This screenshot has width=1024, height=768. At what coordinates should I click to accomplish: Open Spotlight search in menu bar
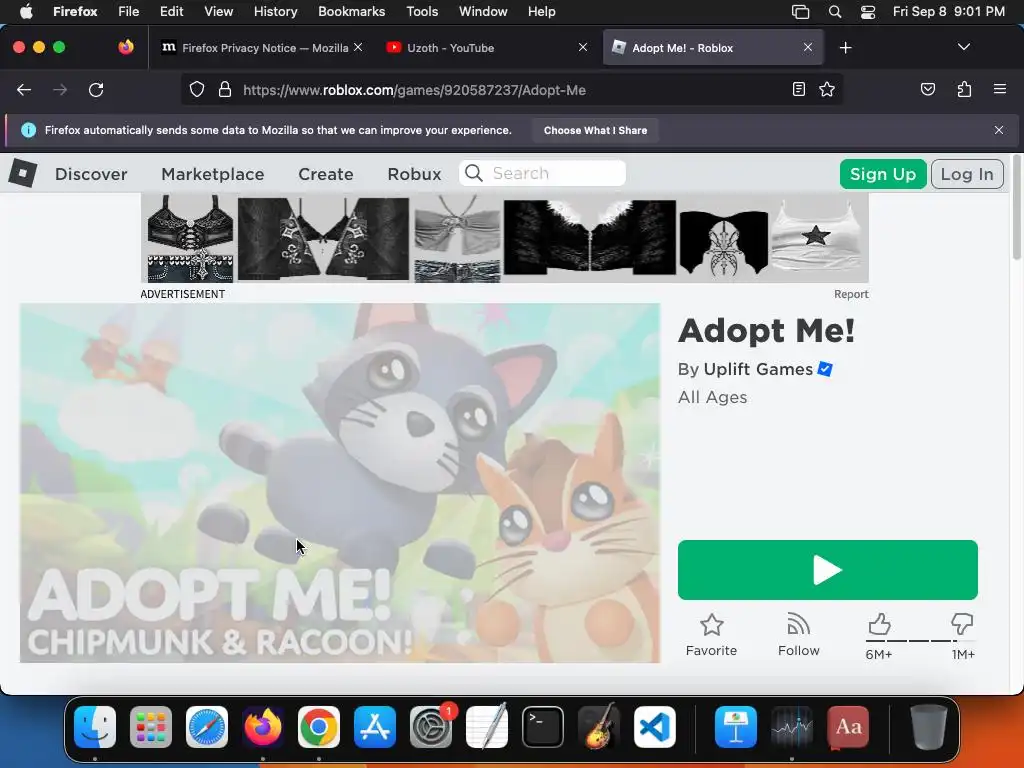[835, 12]
